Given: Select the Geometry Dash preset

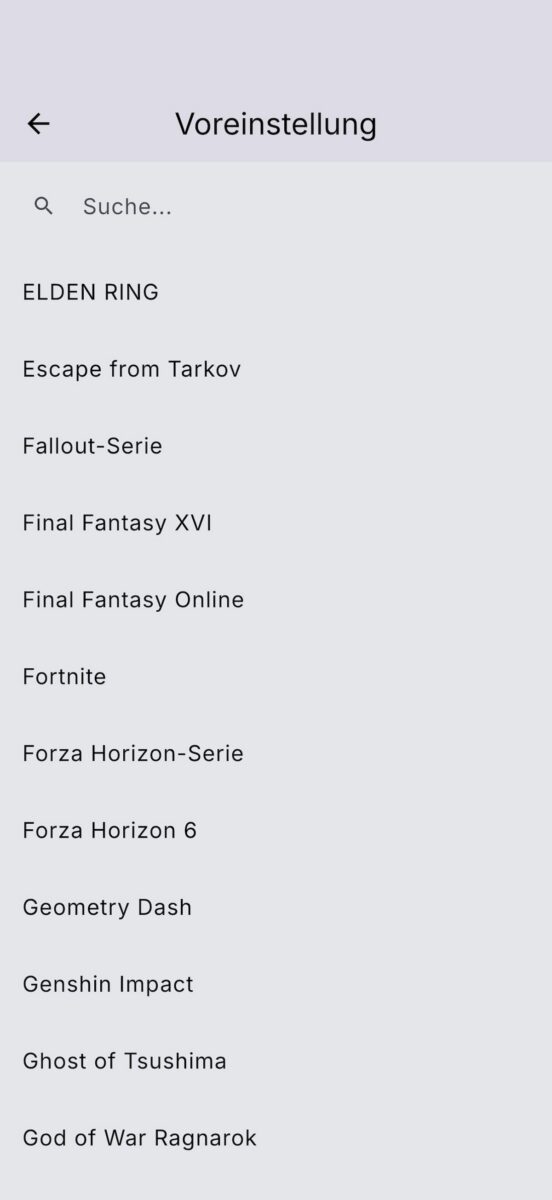Looking at the screenshot, I should pos(276,908).
